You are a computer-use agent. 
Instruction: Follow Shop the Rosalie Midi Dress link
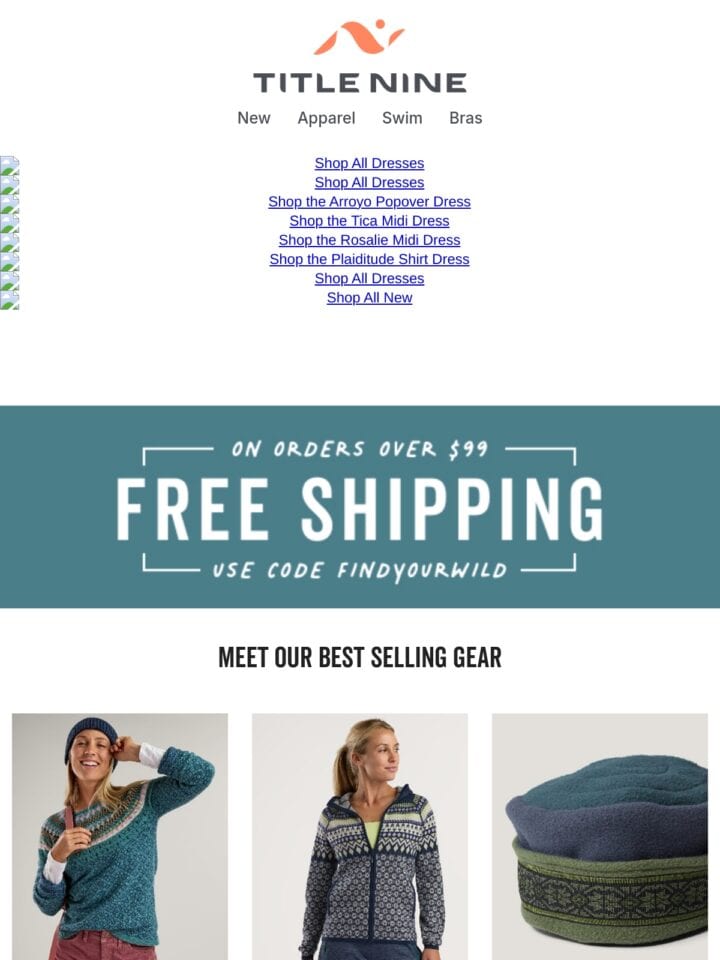coord(369,240)
